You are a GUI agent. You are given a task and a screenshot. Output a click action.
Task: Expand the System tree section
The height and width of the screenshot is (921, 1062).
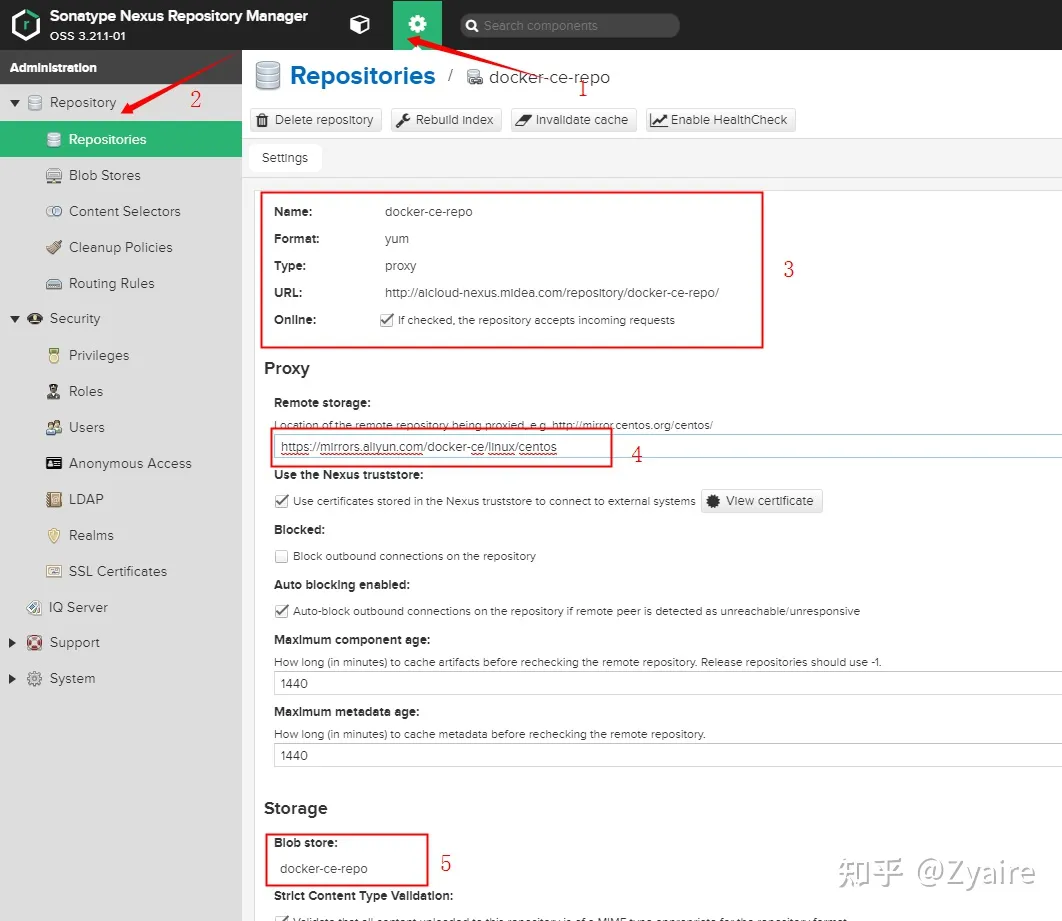click(x=12, y=679)
